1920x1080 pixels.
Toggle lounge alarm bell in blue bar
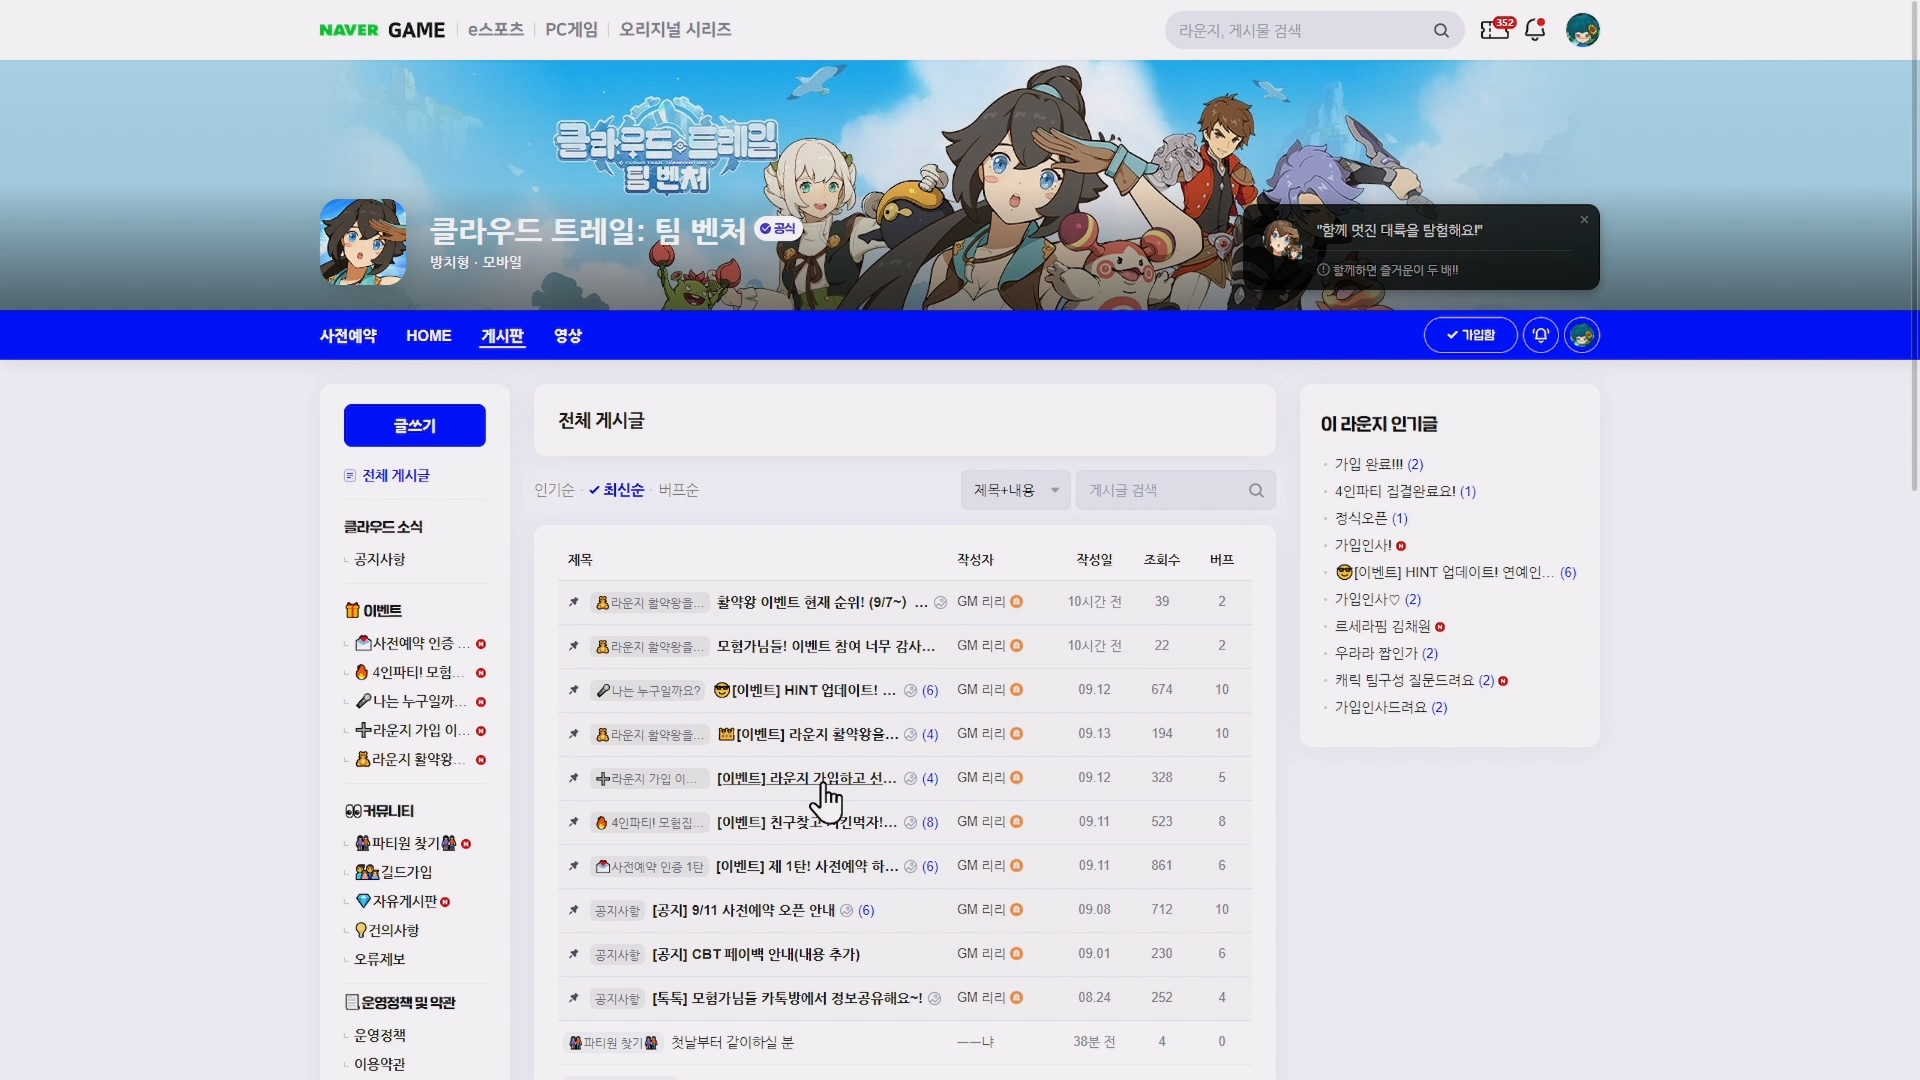1540,335
